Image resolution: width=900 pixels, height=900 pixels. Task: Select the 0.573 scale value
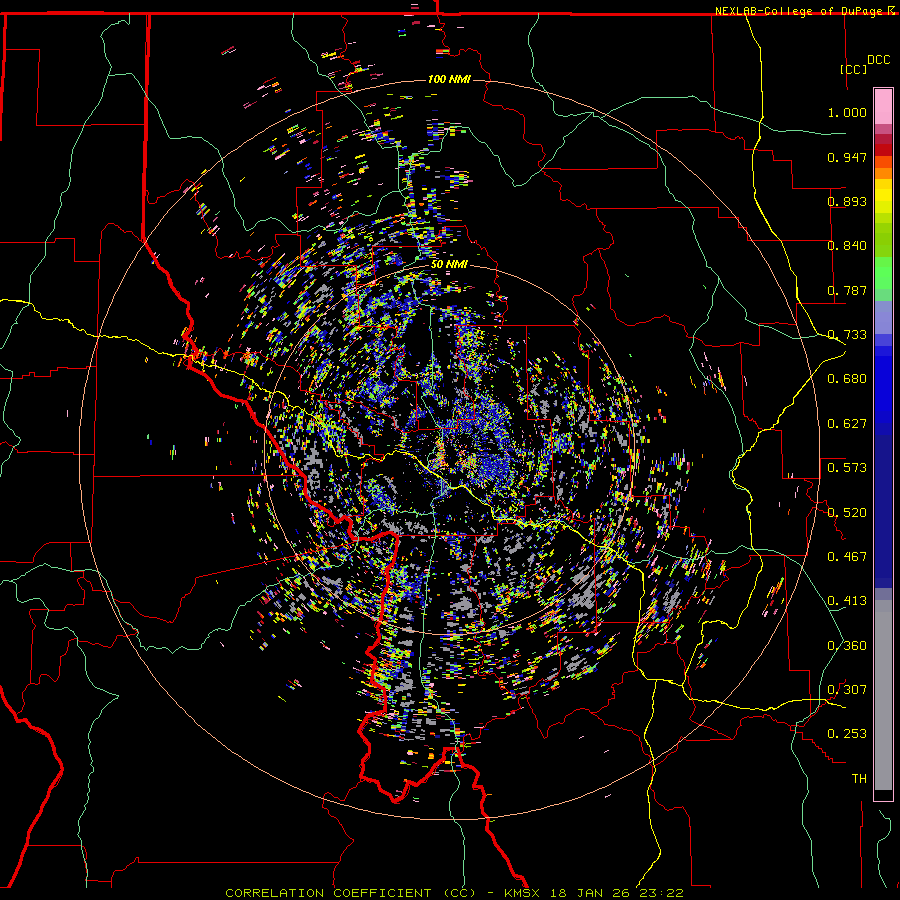click(847, 468)
